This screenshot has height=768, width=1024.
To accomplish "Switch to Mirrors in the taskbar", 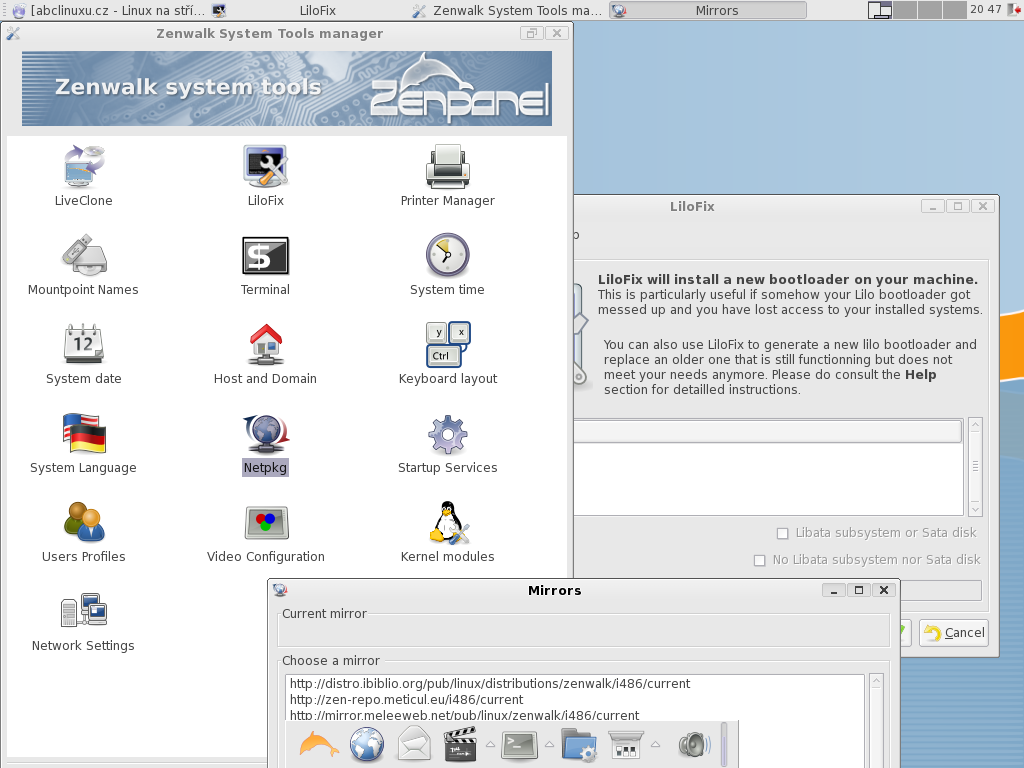I will pos(708,10).
